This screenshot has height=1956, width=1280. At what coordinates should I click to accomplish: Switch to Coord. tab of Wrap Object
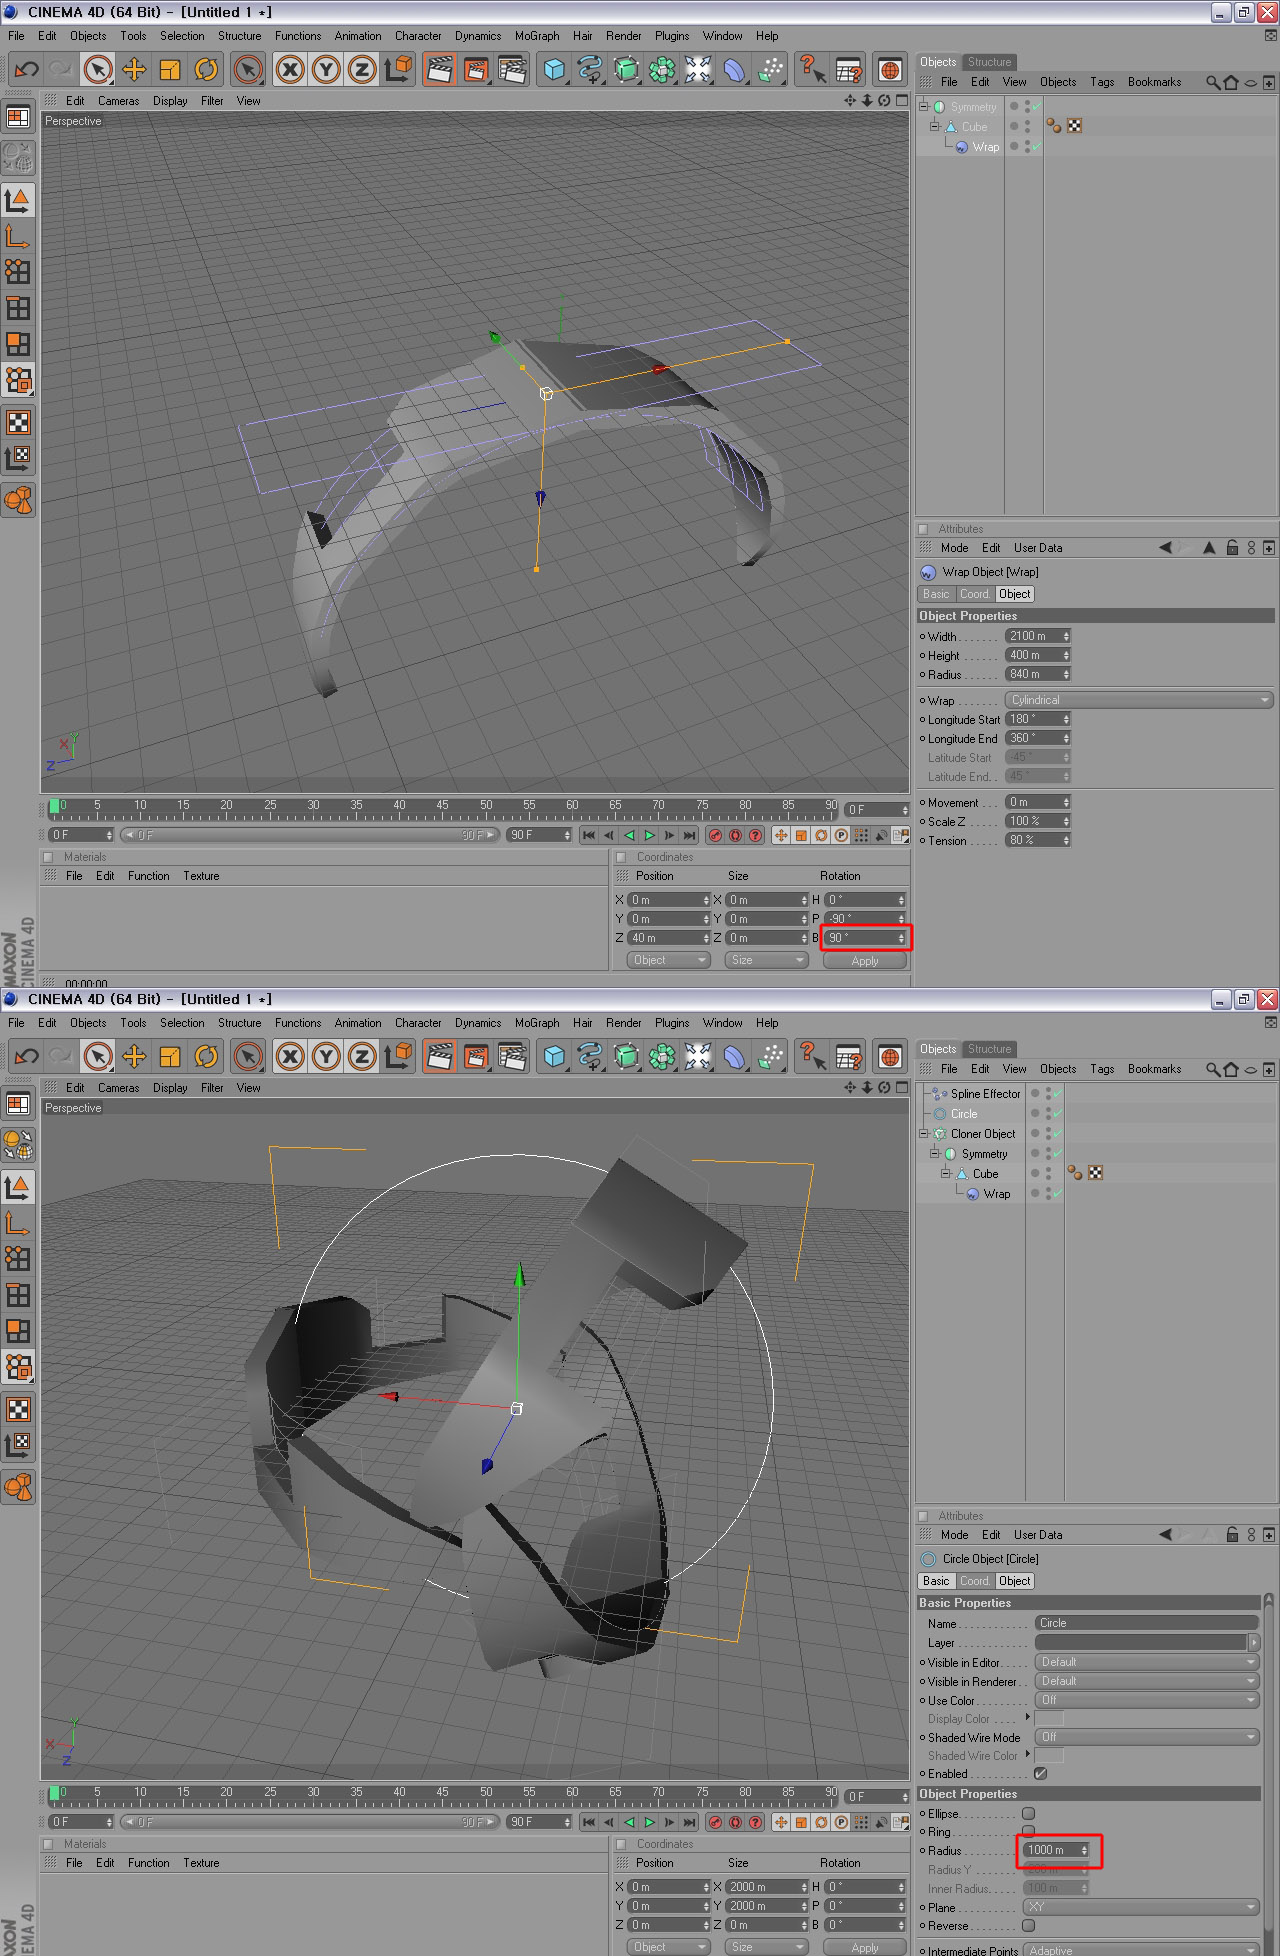[974, 594]
